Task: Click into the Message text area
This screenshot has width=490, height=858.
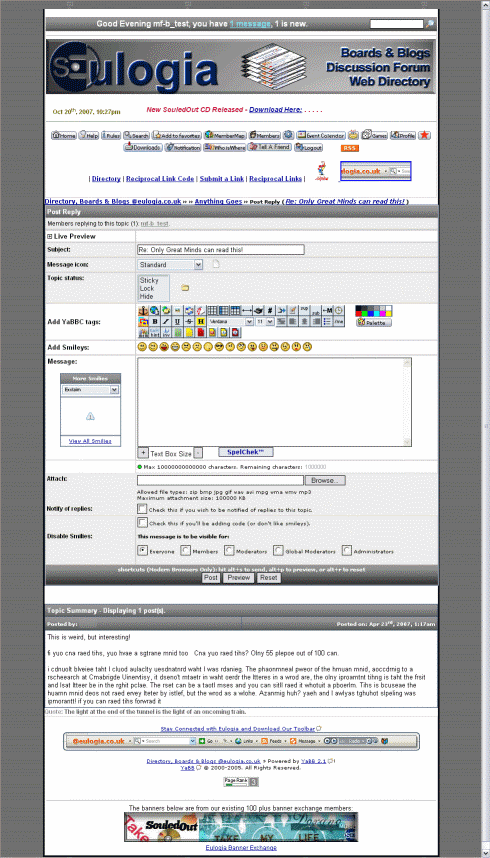Action: [x=274, y=402]
